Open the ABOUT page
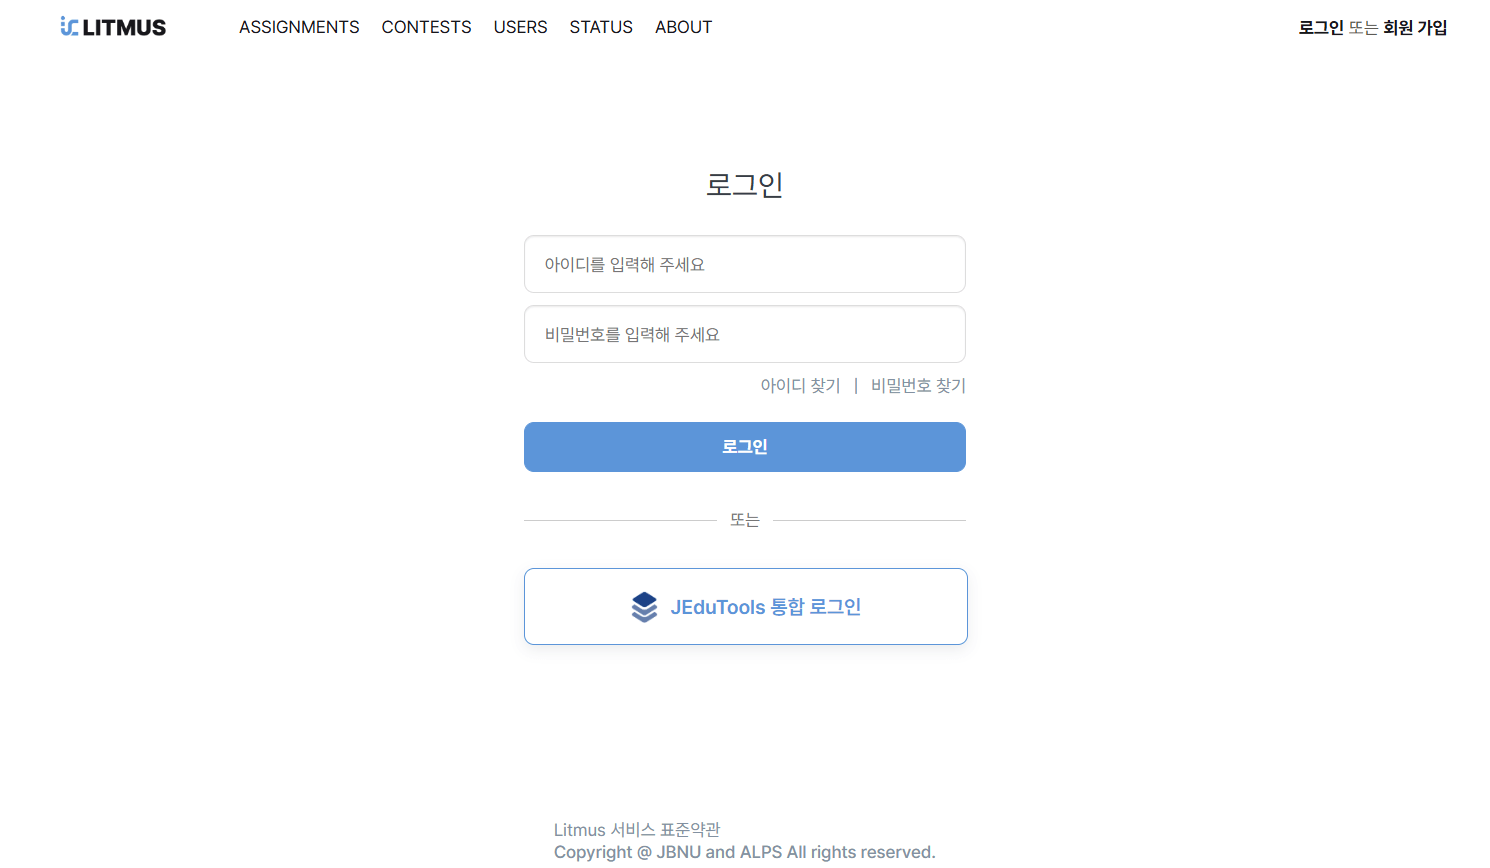The height and width of the screenshot is (868, 1490). tap(683, 27)
